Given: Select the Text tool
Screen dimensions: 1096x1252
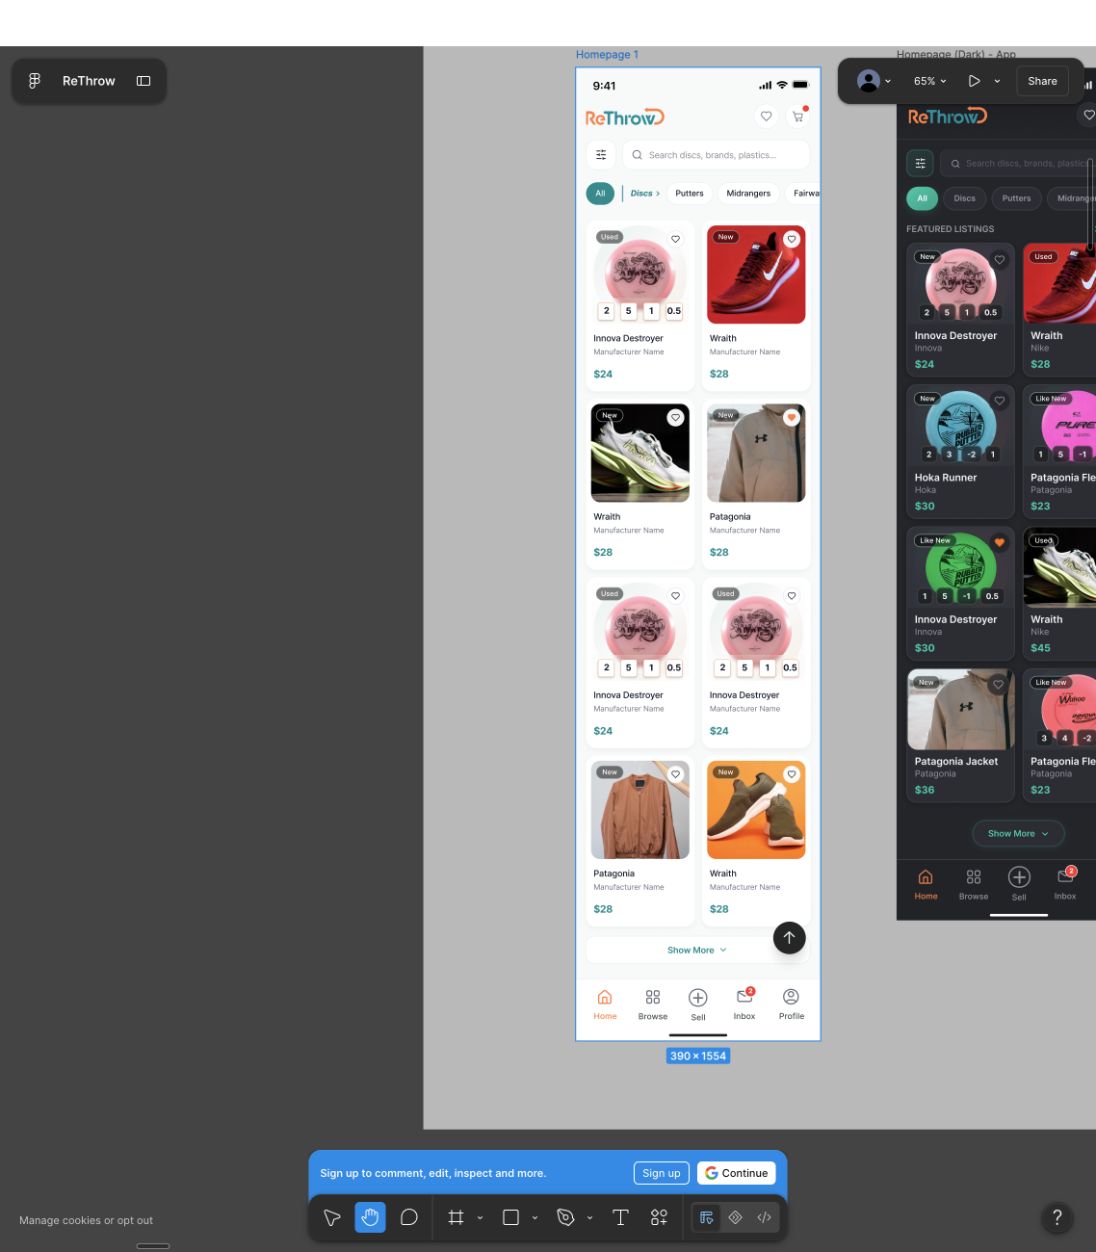Looking at the screenshot, I should [x=620, y=1217].
